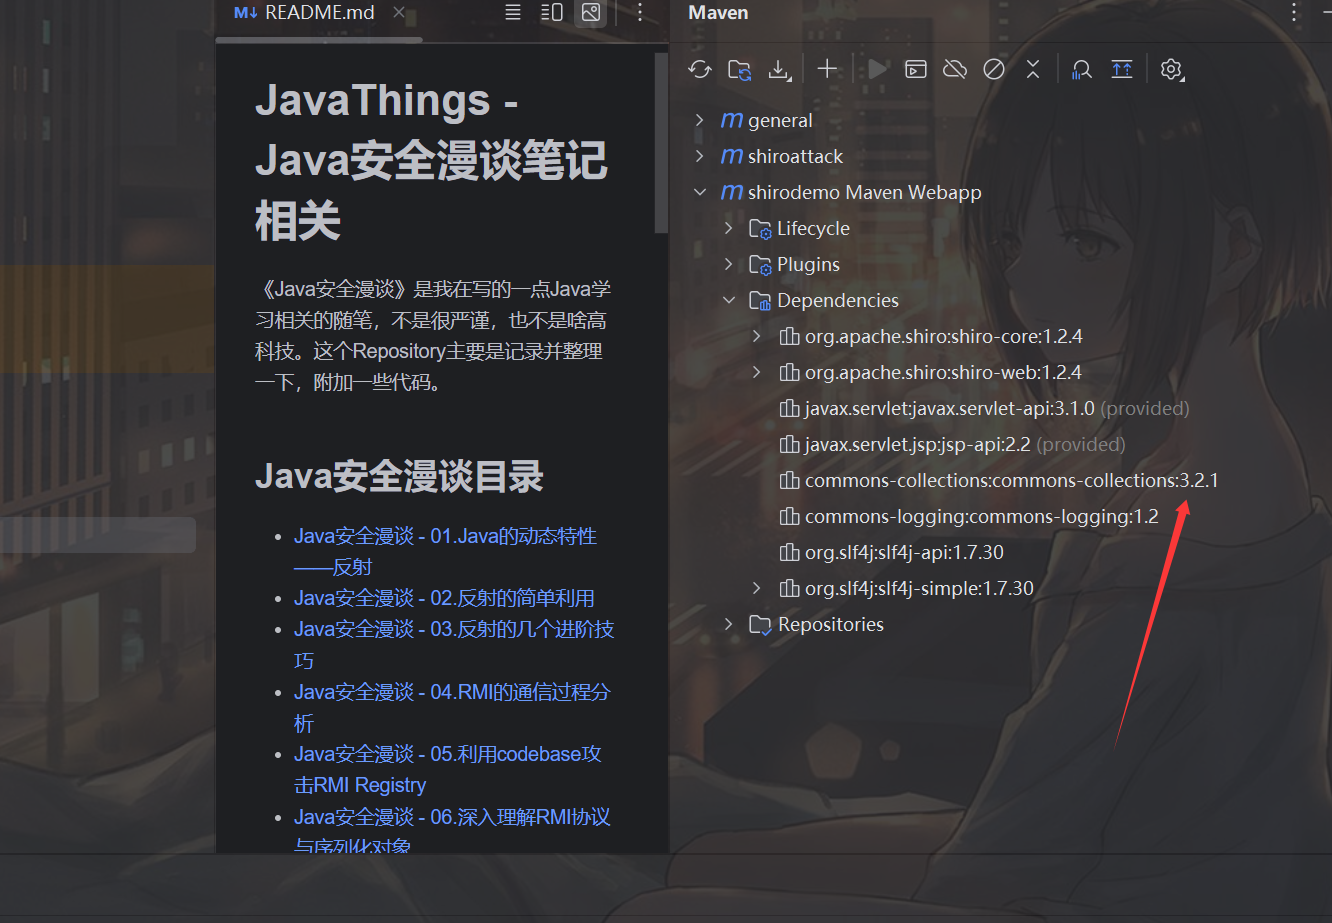The height and width of the screenshot is (923, 1332).
Task: Open the 02.反射的简单利用 link
Action: pyautogui.click(x=444, y=598)
